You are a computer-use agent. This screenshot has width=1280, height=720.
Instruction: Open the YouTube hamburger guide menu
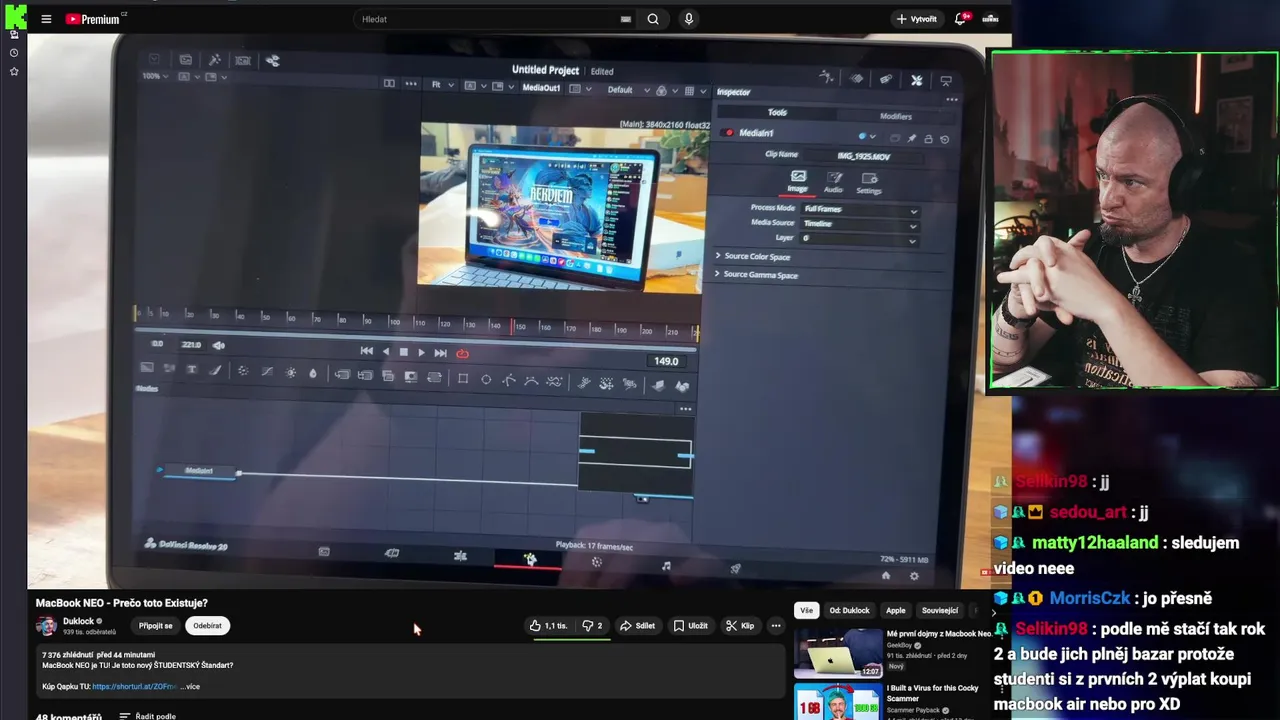point(46,19)
